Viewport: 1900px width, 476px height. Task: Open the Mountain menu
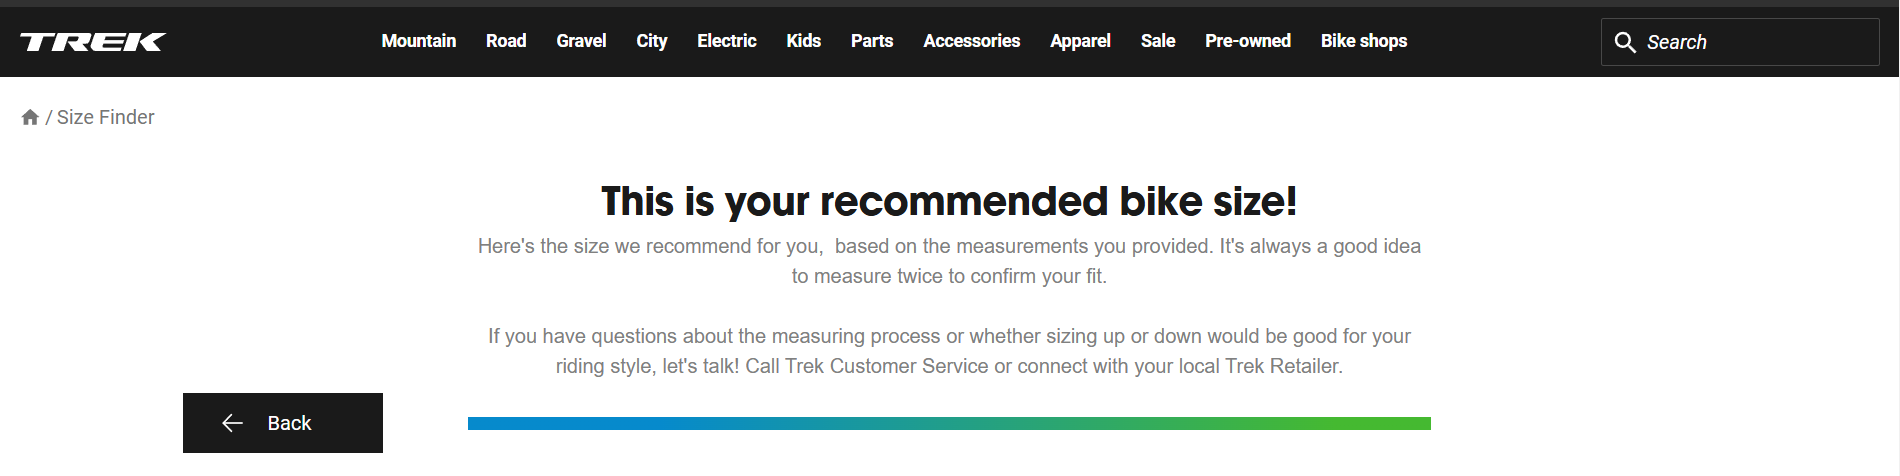click(x=418, y=41)
